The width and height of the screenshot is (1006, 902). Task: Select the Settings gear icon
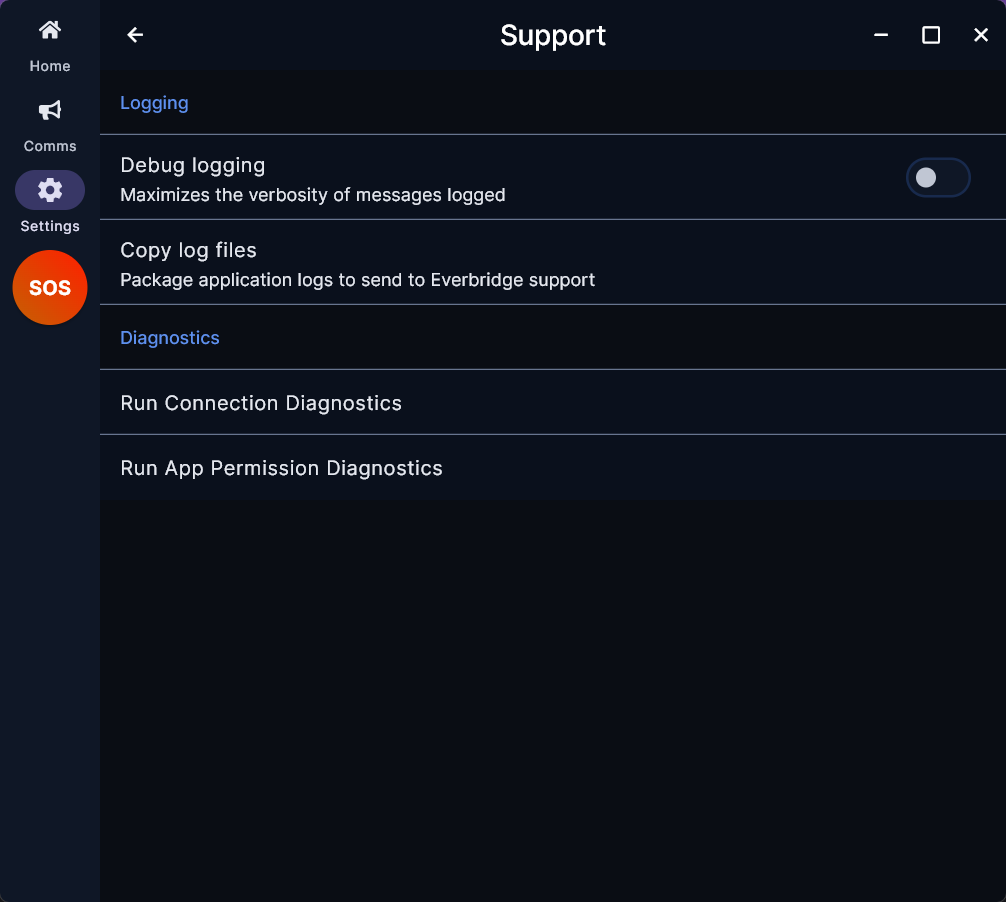pyautogui.click(x=49, y=190)
